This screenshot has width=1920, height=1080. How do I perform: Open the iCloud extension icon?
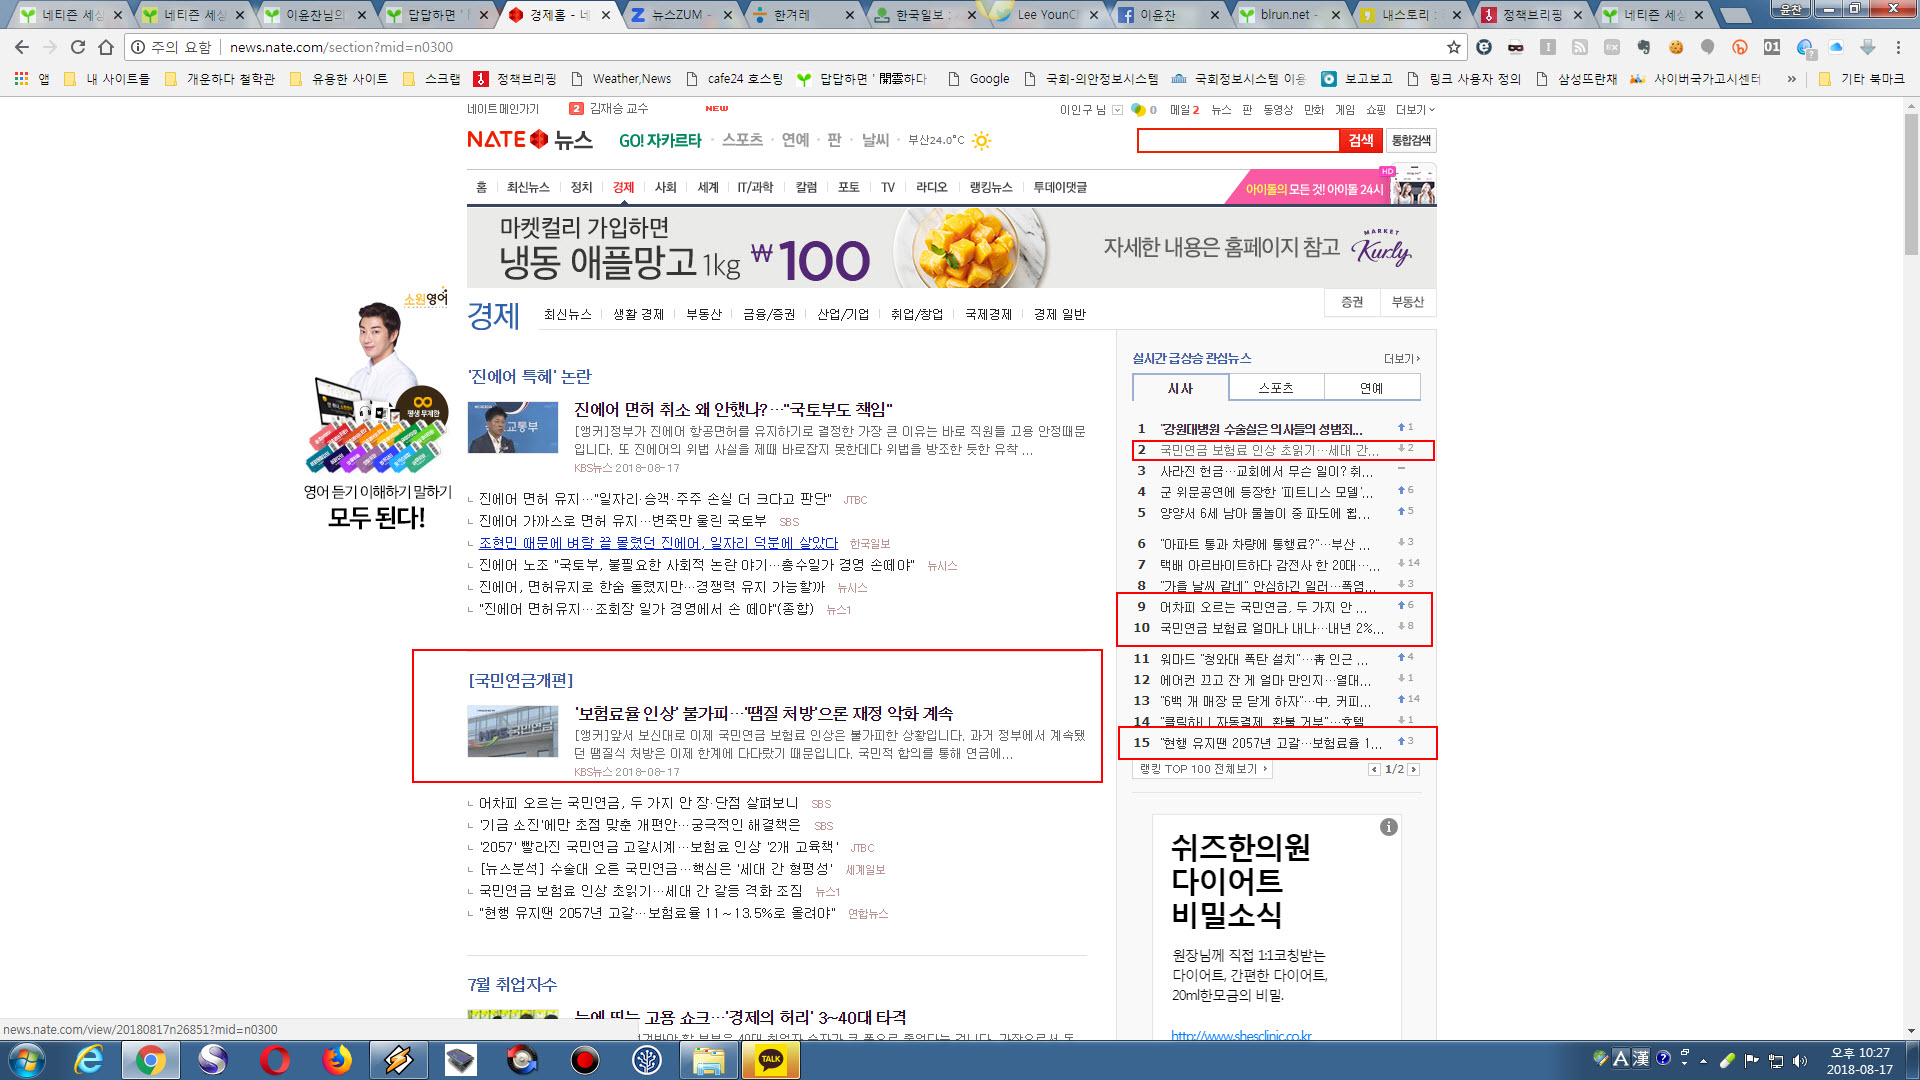point(1836,47)
